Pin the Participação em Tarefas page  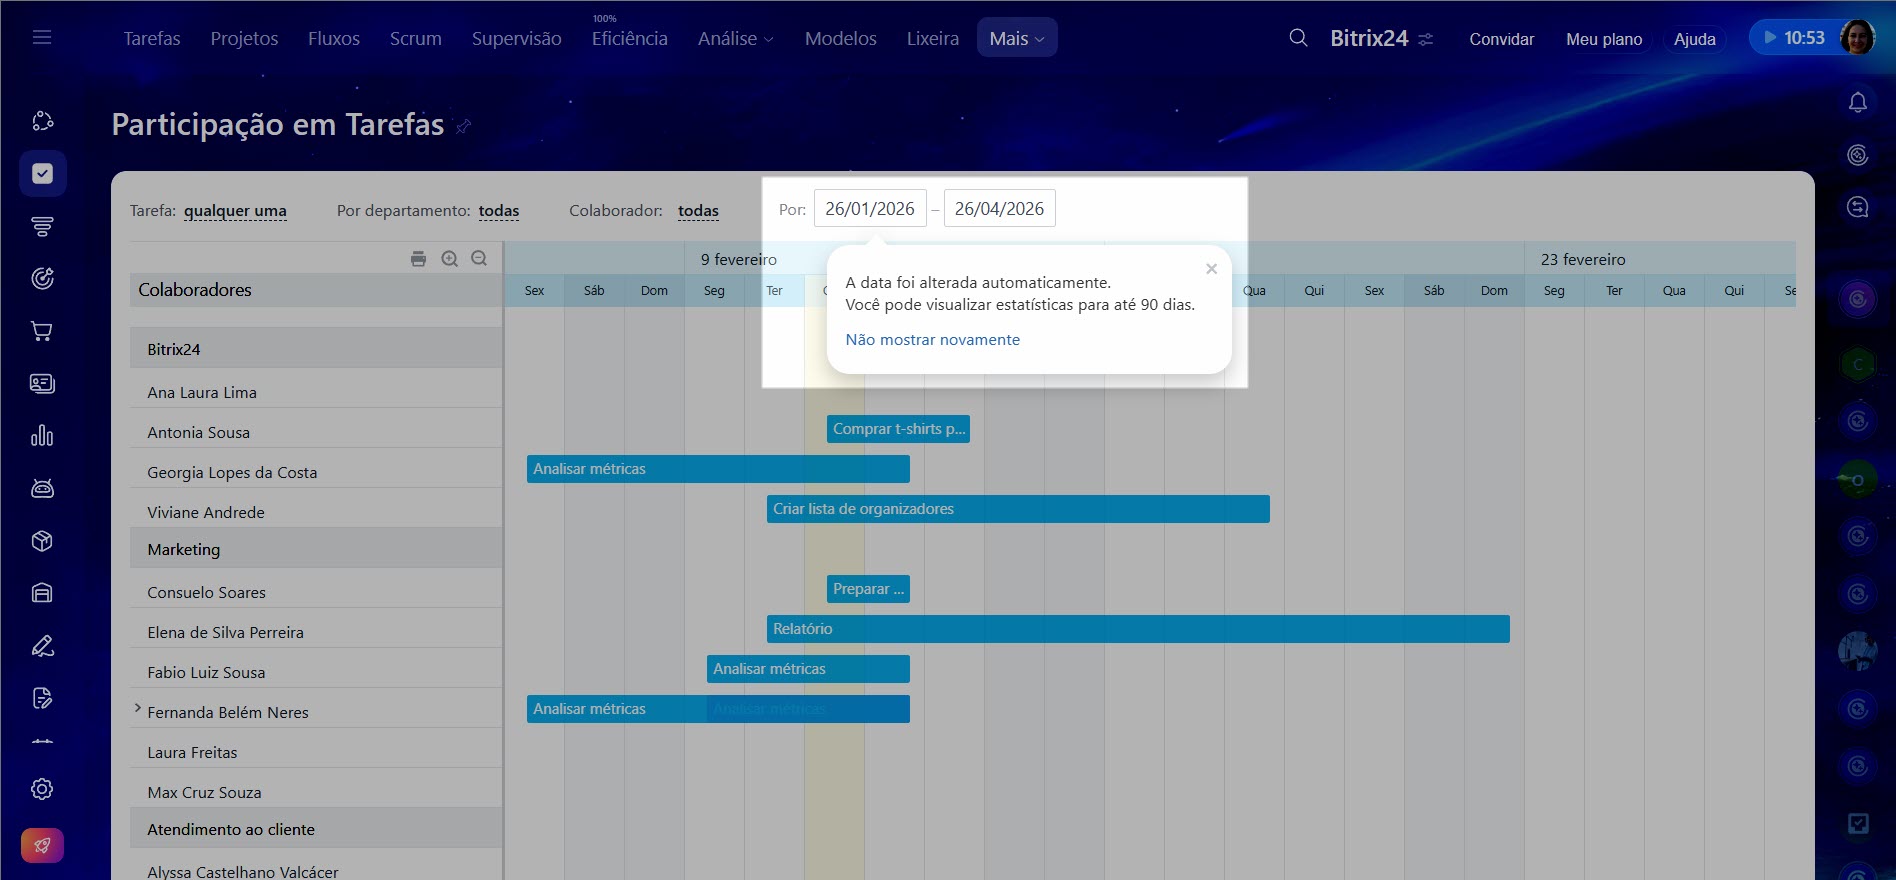click(x=463, y=126)
